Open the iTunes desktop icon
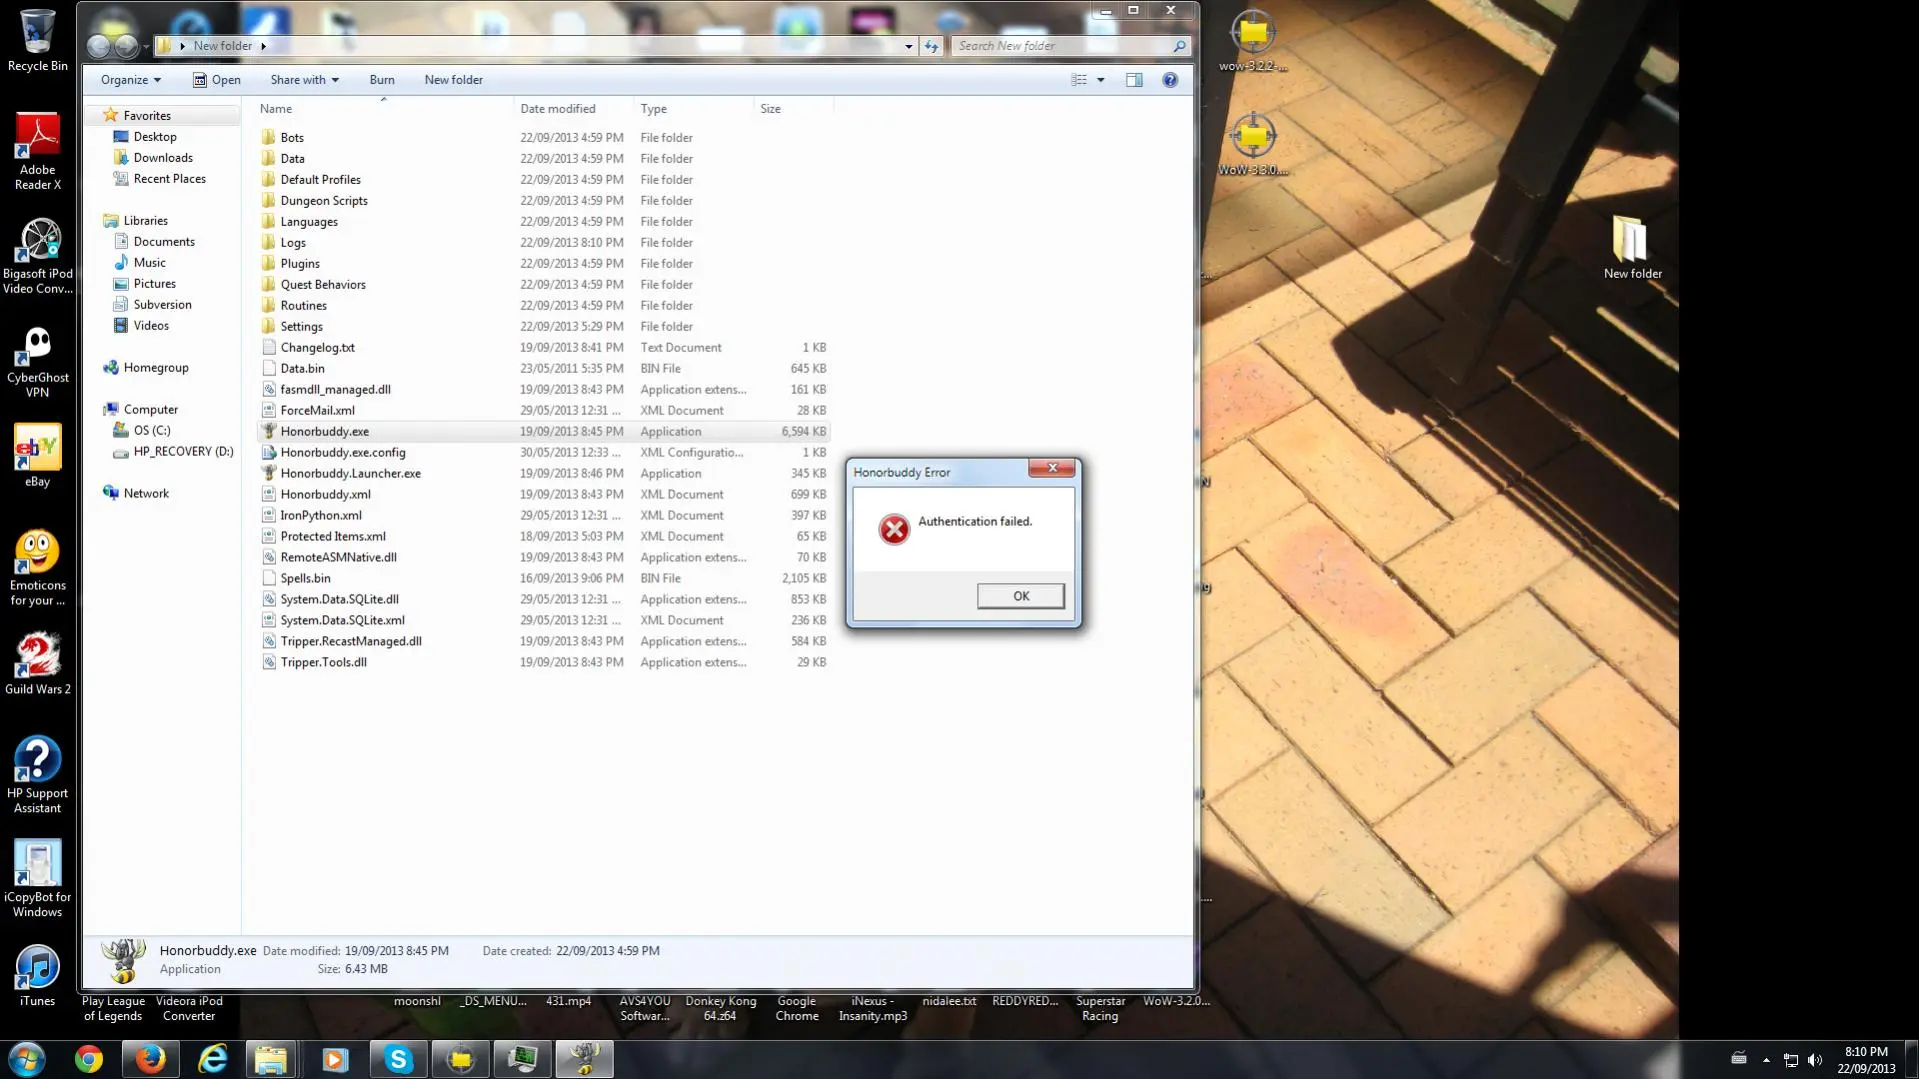 (x=38, y=976)
